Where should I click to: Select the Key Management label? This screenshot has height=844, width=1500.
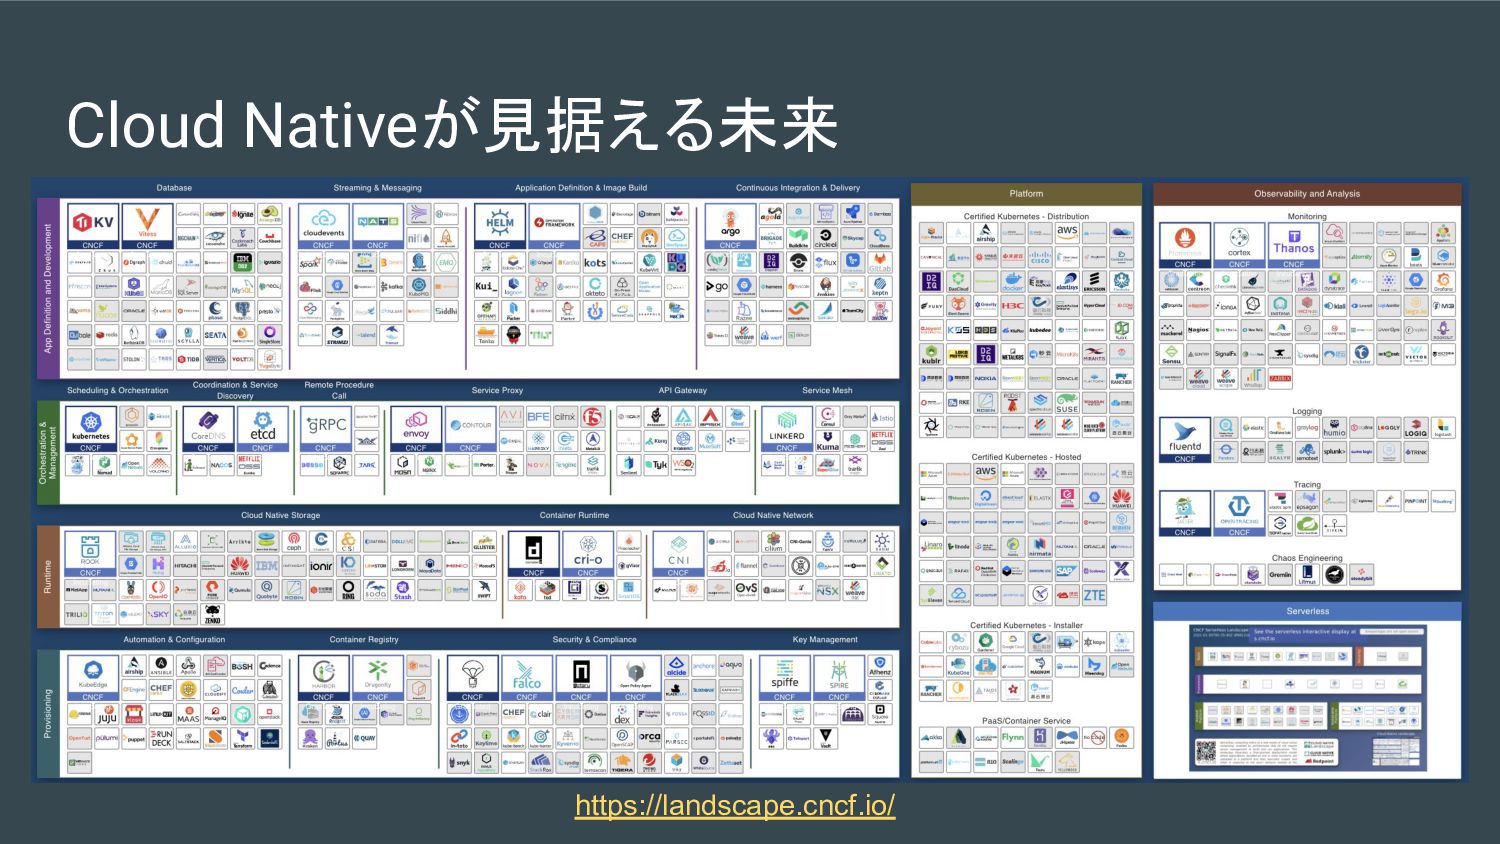pos(825,640)
